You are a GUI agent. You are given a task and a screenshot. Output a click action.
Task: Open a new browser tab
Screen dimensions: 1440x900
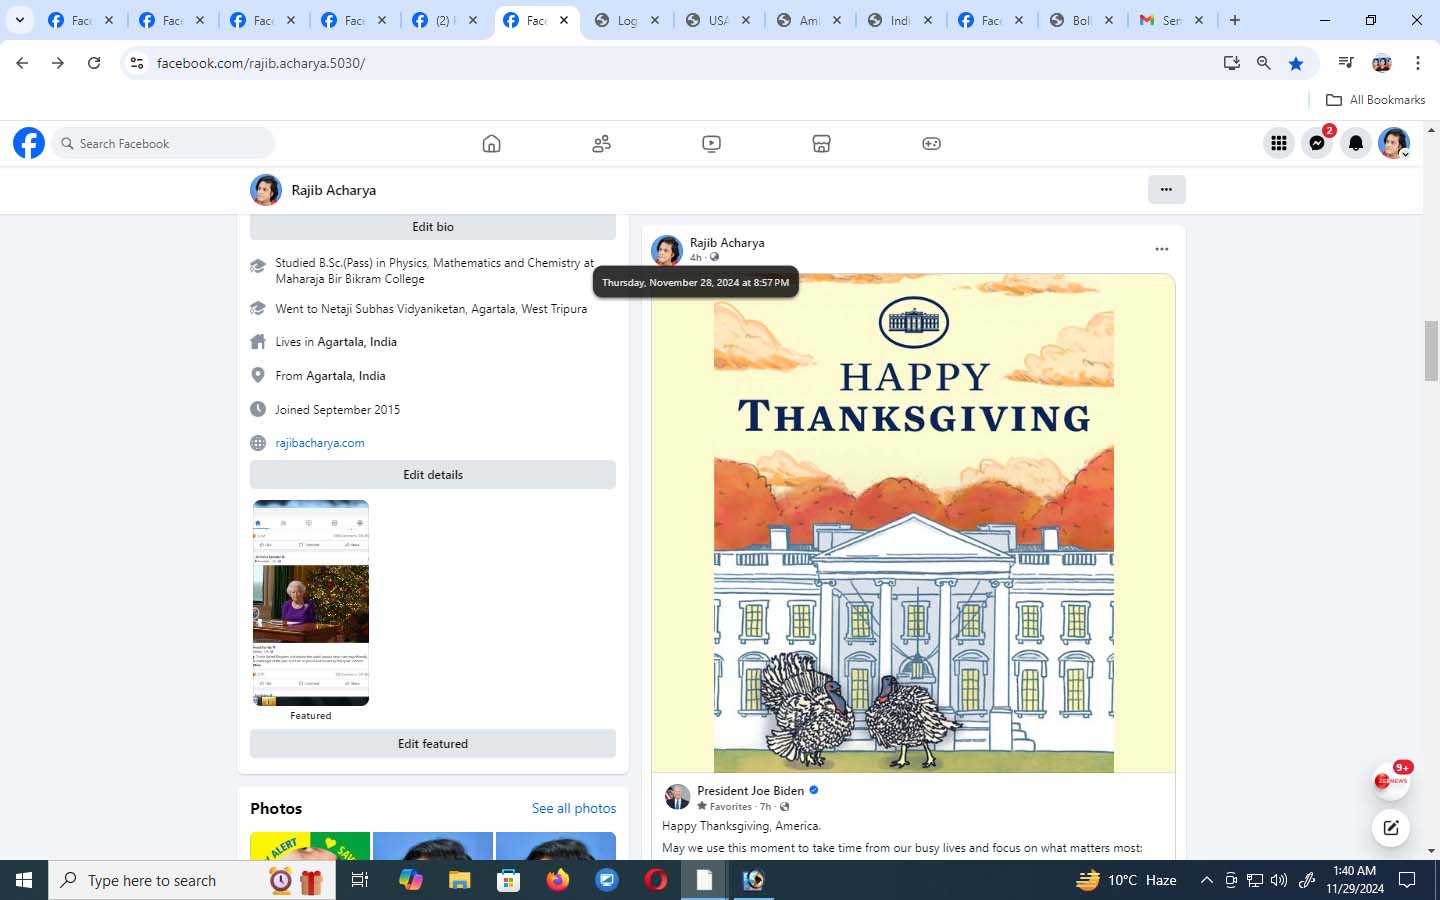pos(1235,20)
